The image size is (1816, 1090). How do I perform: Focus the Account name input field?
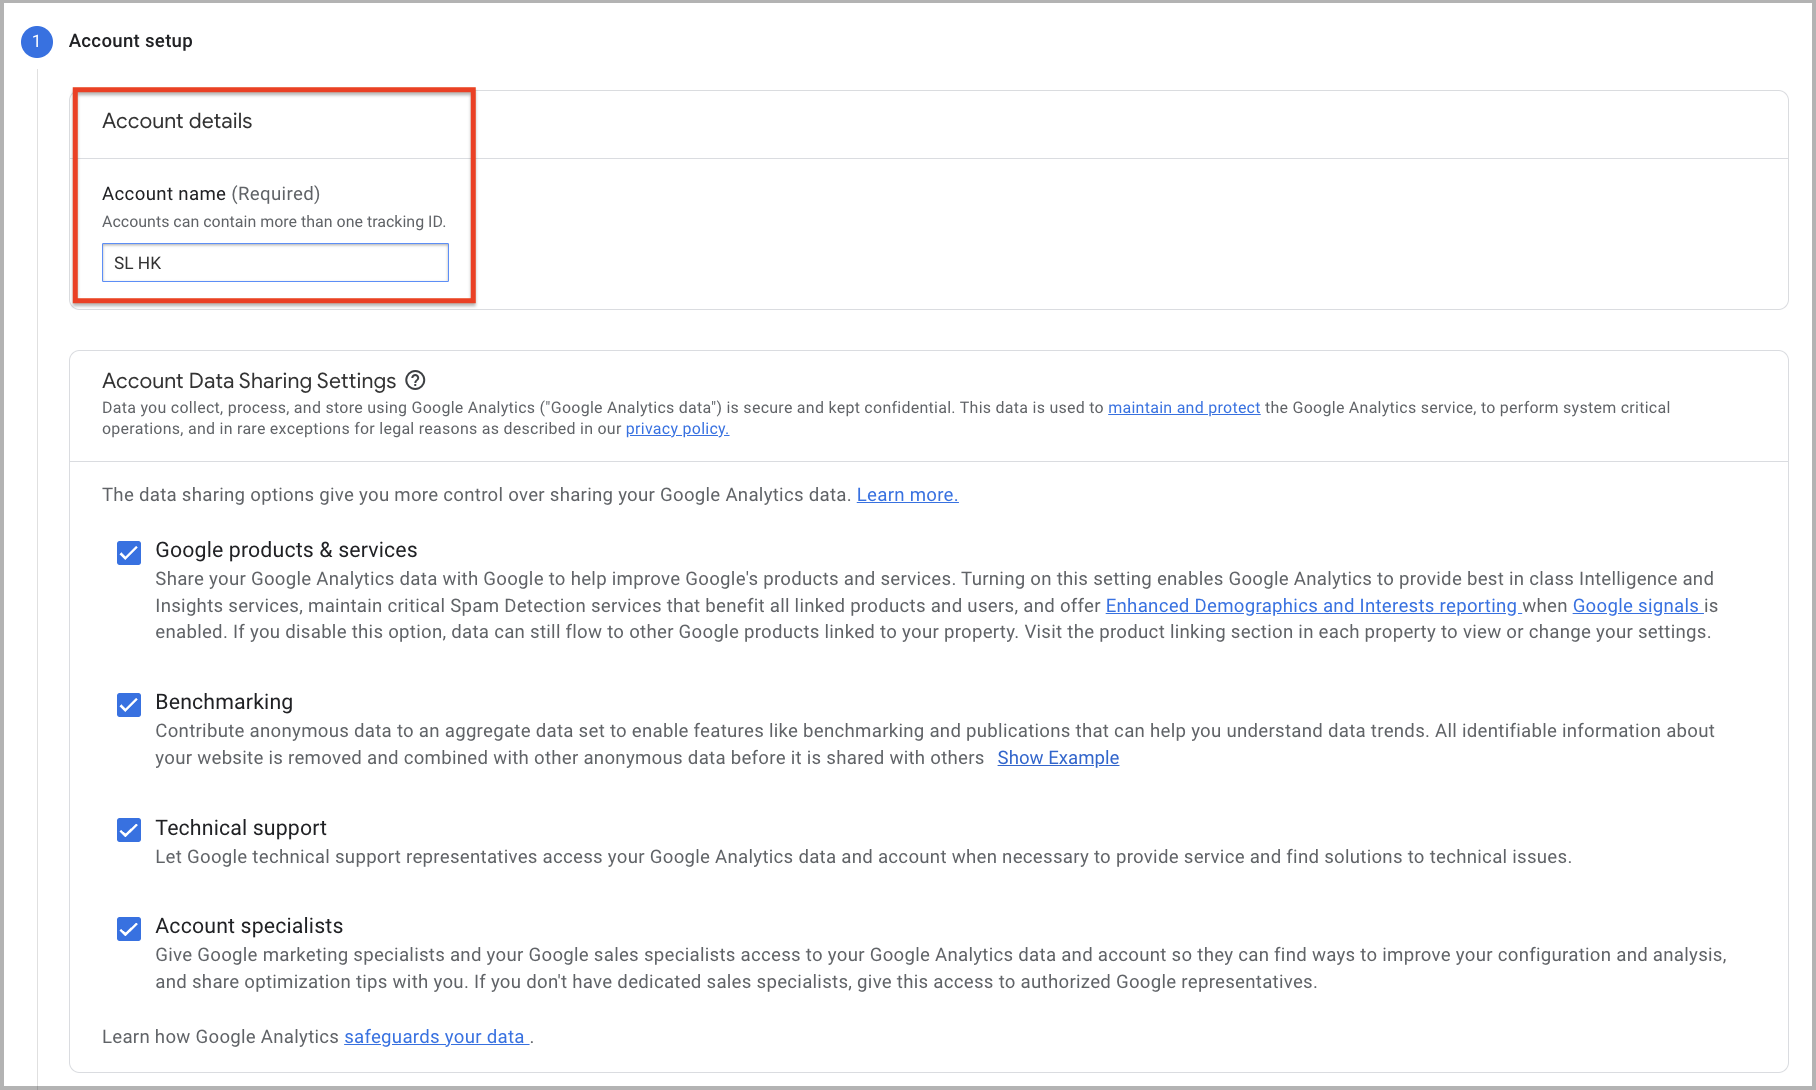coord(275,263)
